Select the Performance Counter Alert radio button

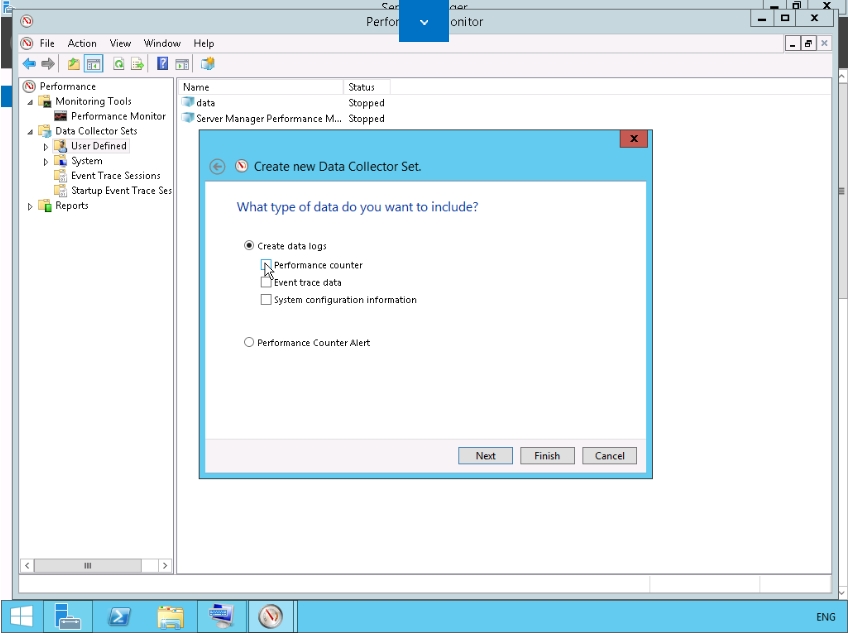click(249, 343)
